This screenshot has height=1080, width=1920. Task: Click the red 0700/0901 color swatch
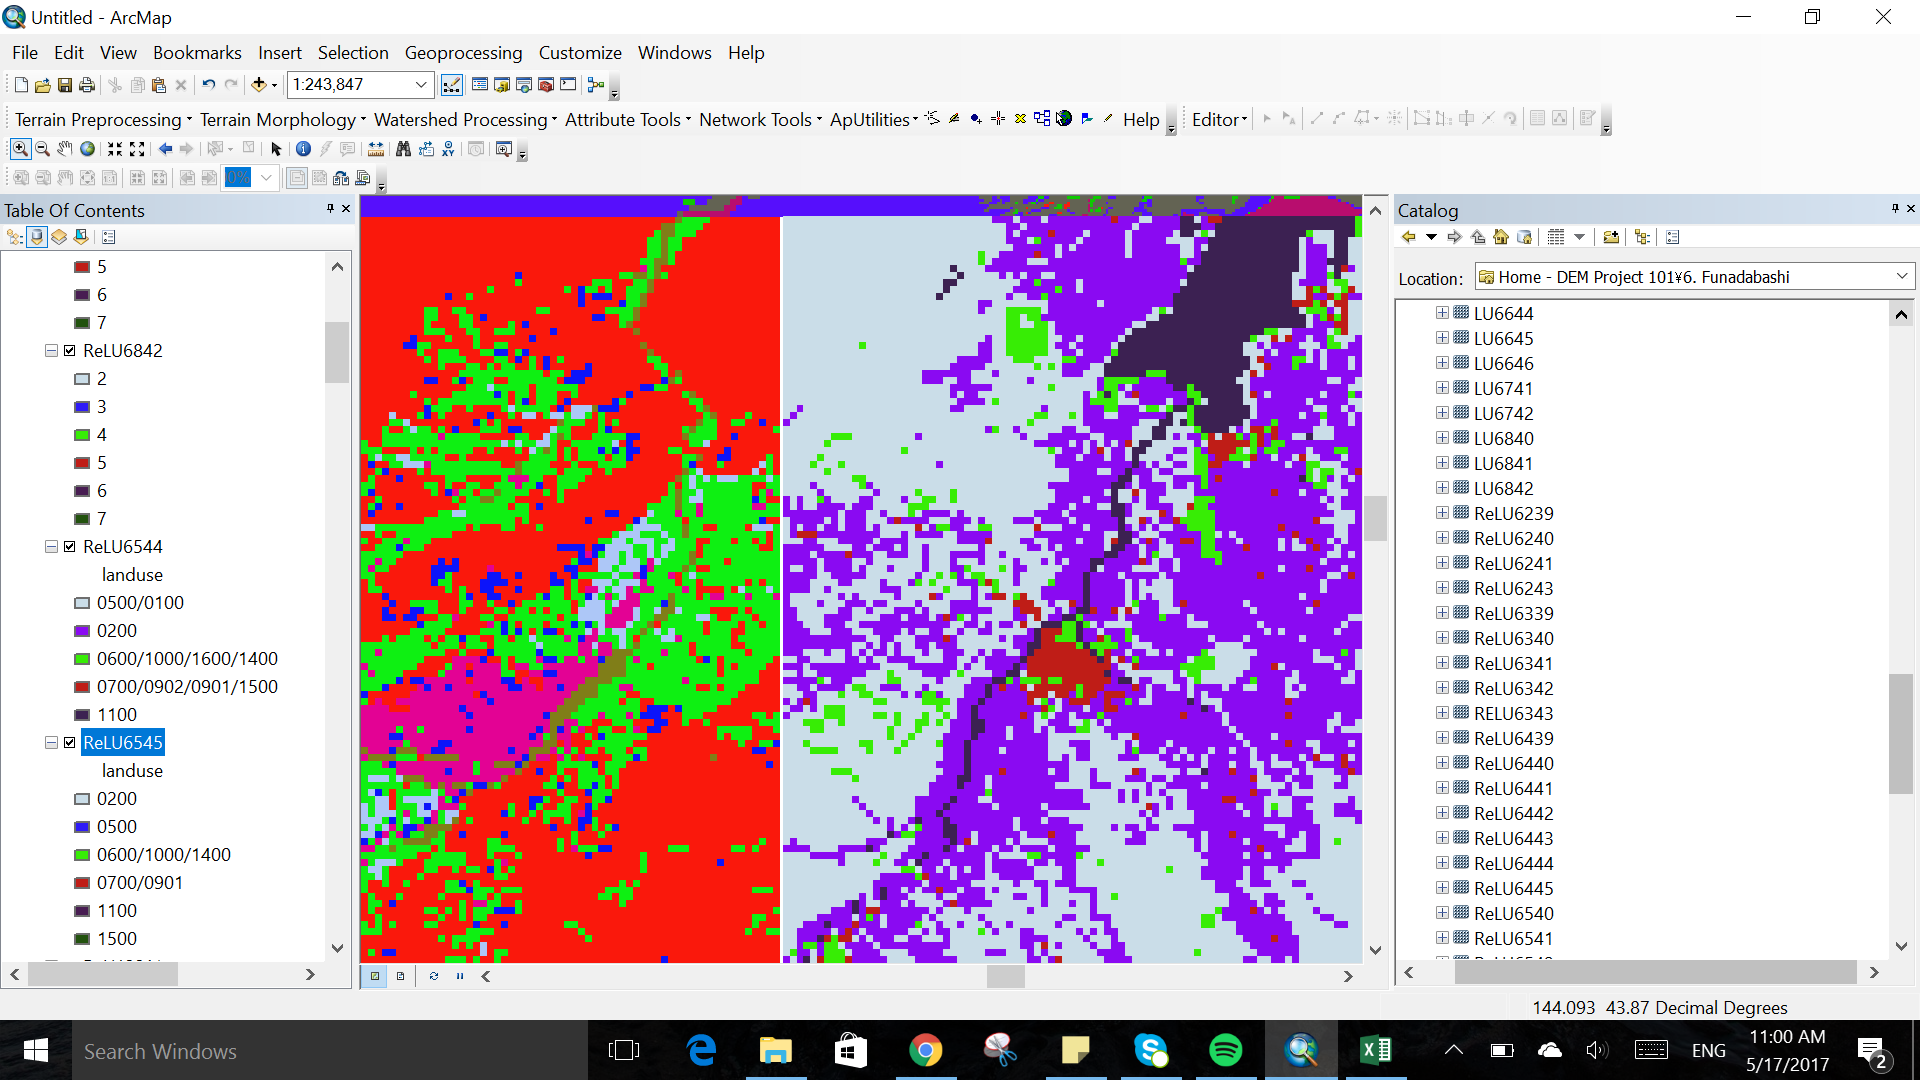point(82,883)
